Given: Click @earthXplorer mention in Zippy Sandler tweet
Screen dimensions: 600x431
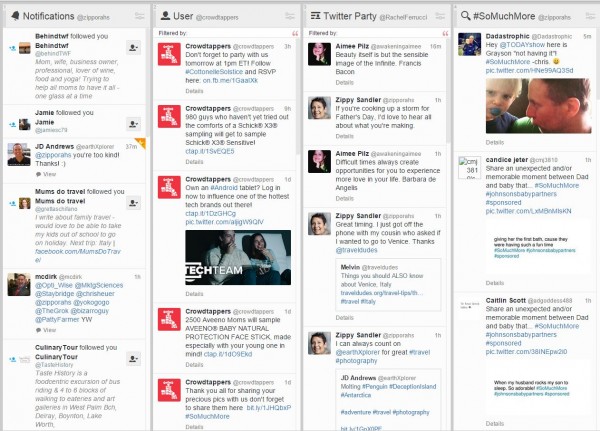Looking at the screenshot, I should (x=358, y=352).
